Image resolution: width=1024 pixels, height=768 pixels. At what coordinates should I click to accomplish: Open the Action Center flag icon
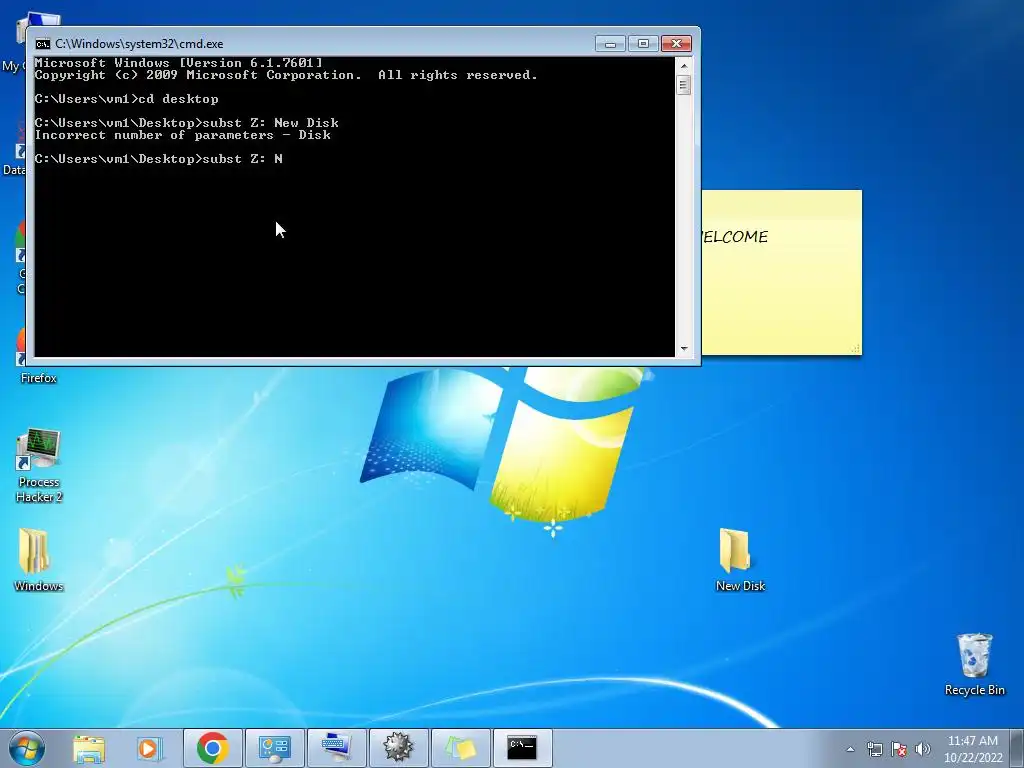(x=899, y=749)
